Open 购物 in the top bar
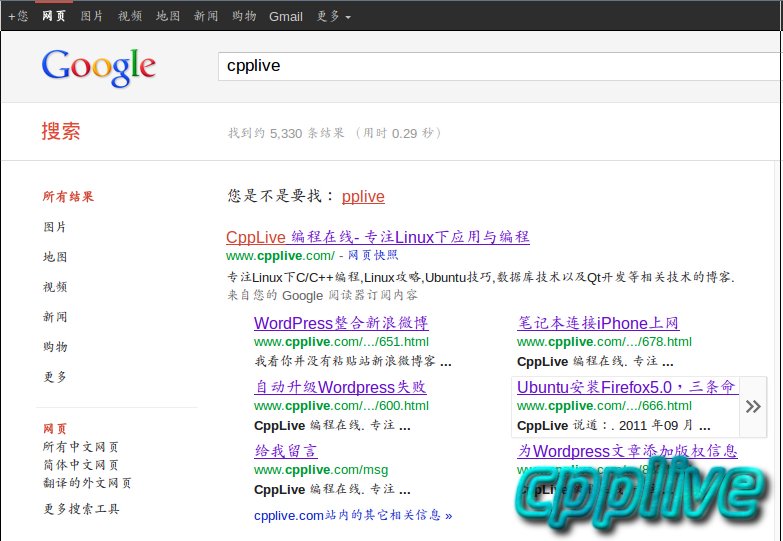 tap(244, 16)
